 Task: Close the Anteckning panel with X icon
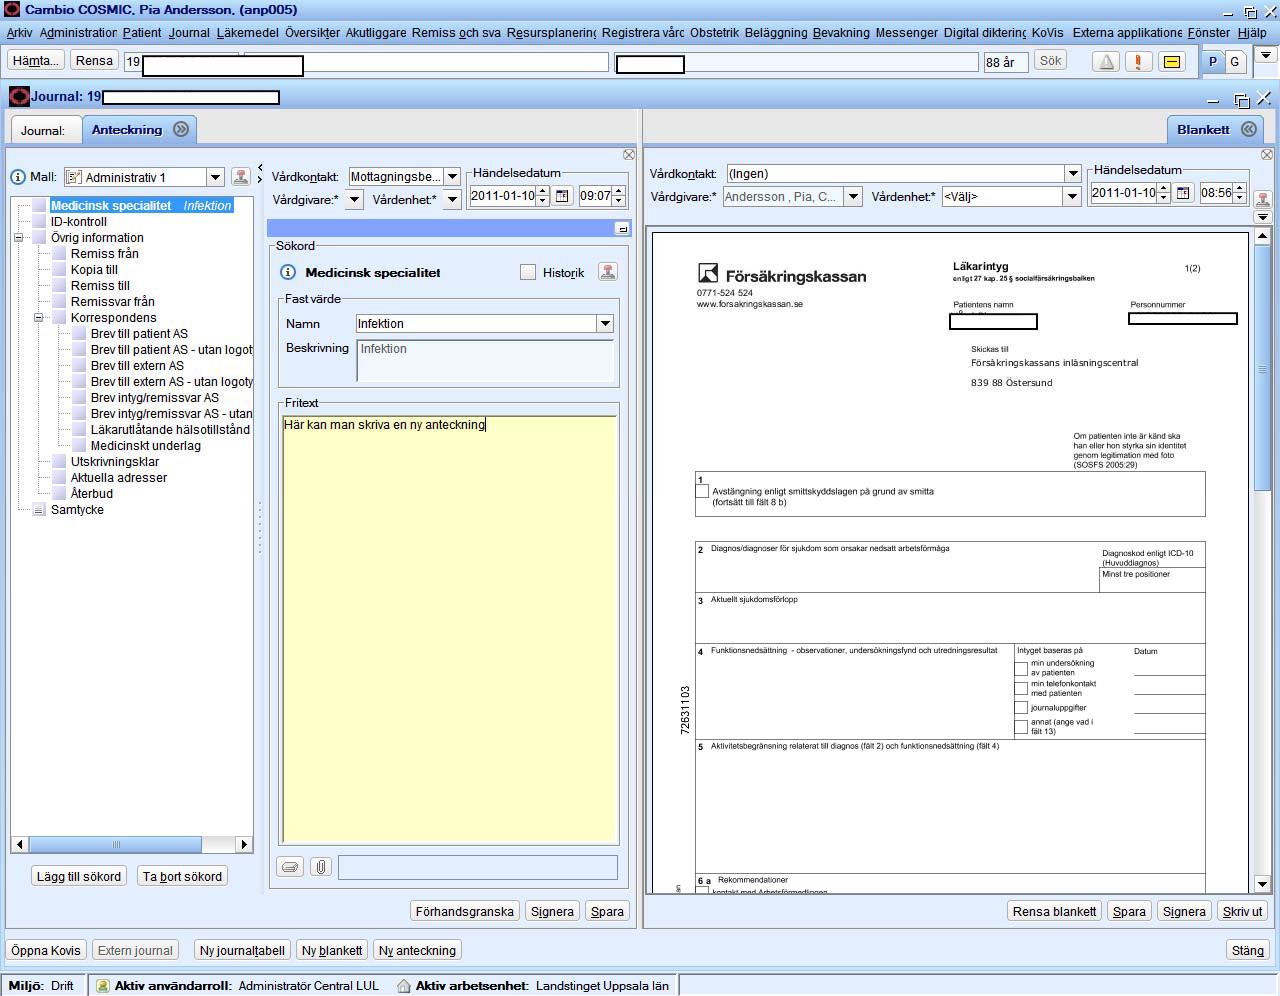(x=629, y=154)
